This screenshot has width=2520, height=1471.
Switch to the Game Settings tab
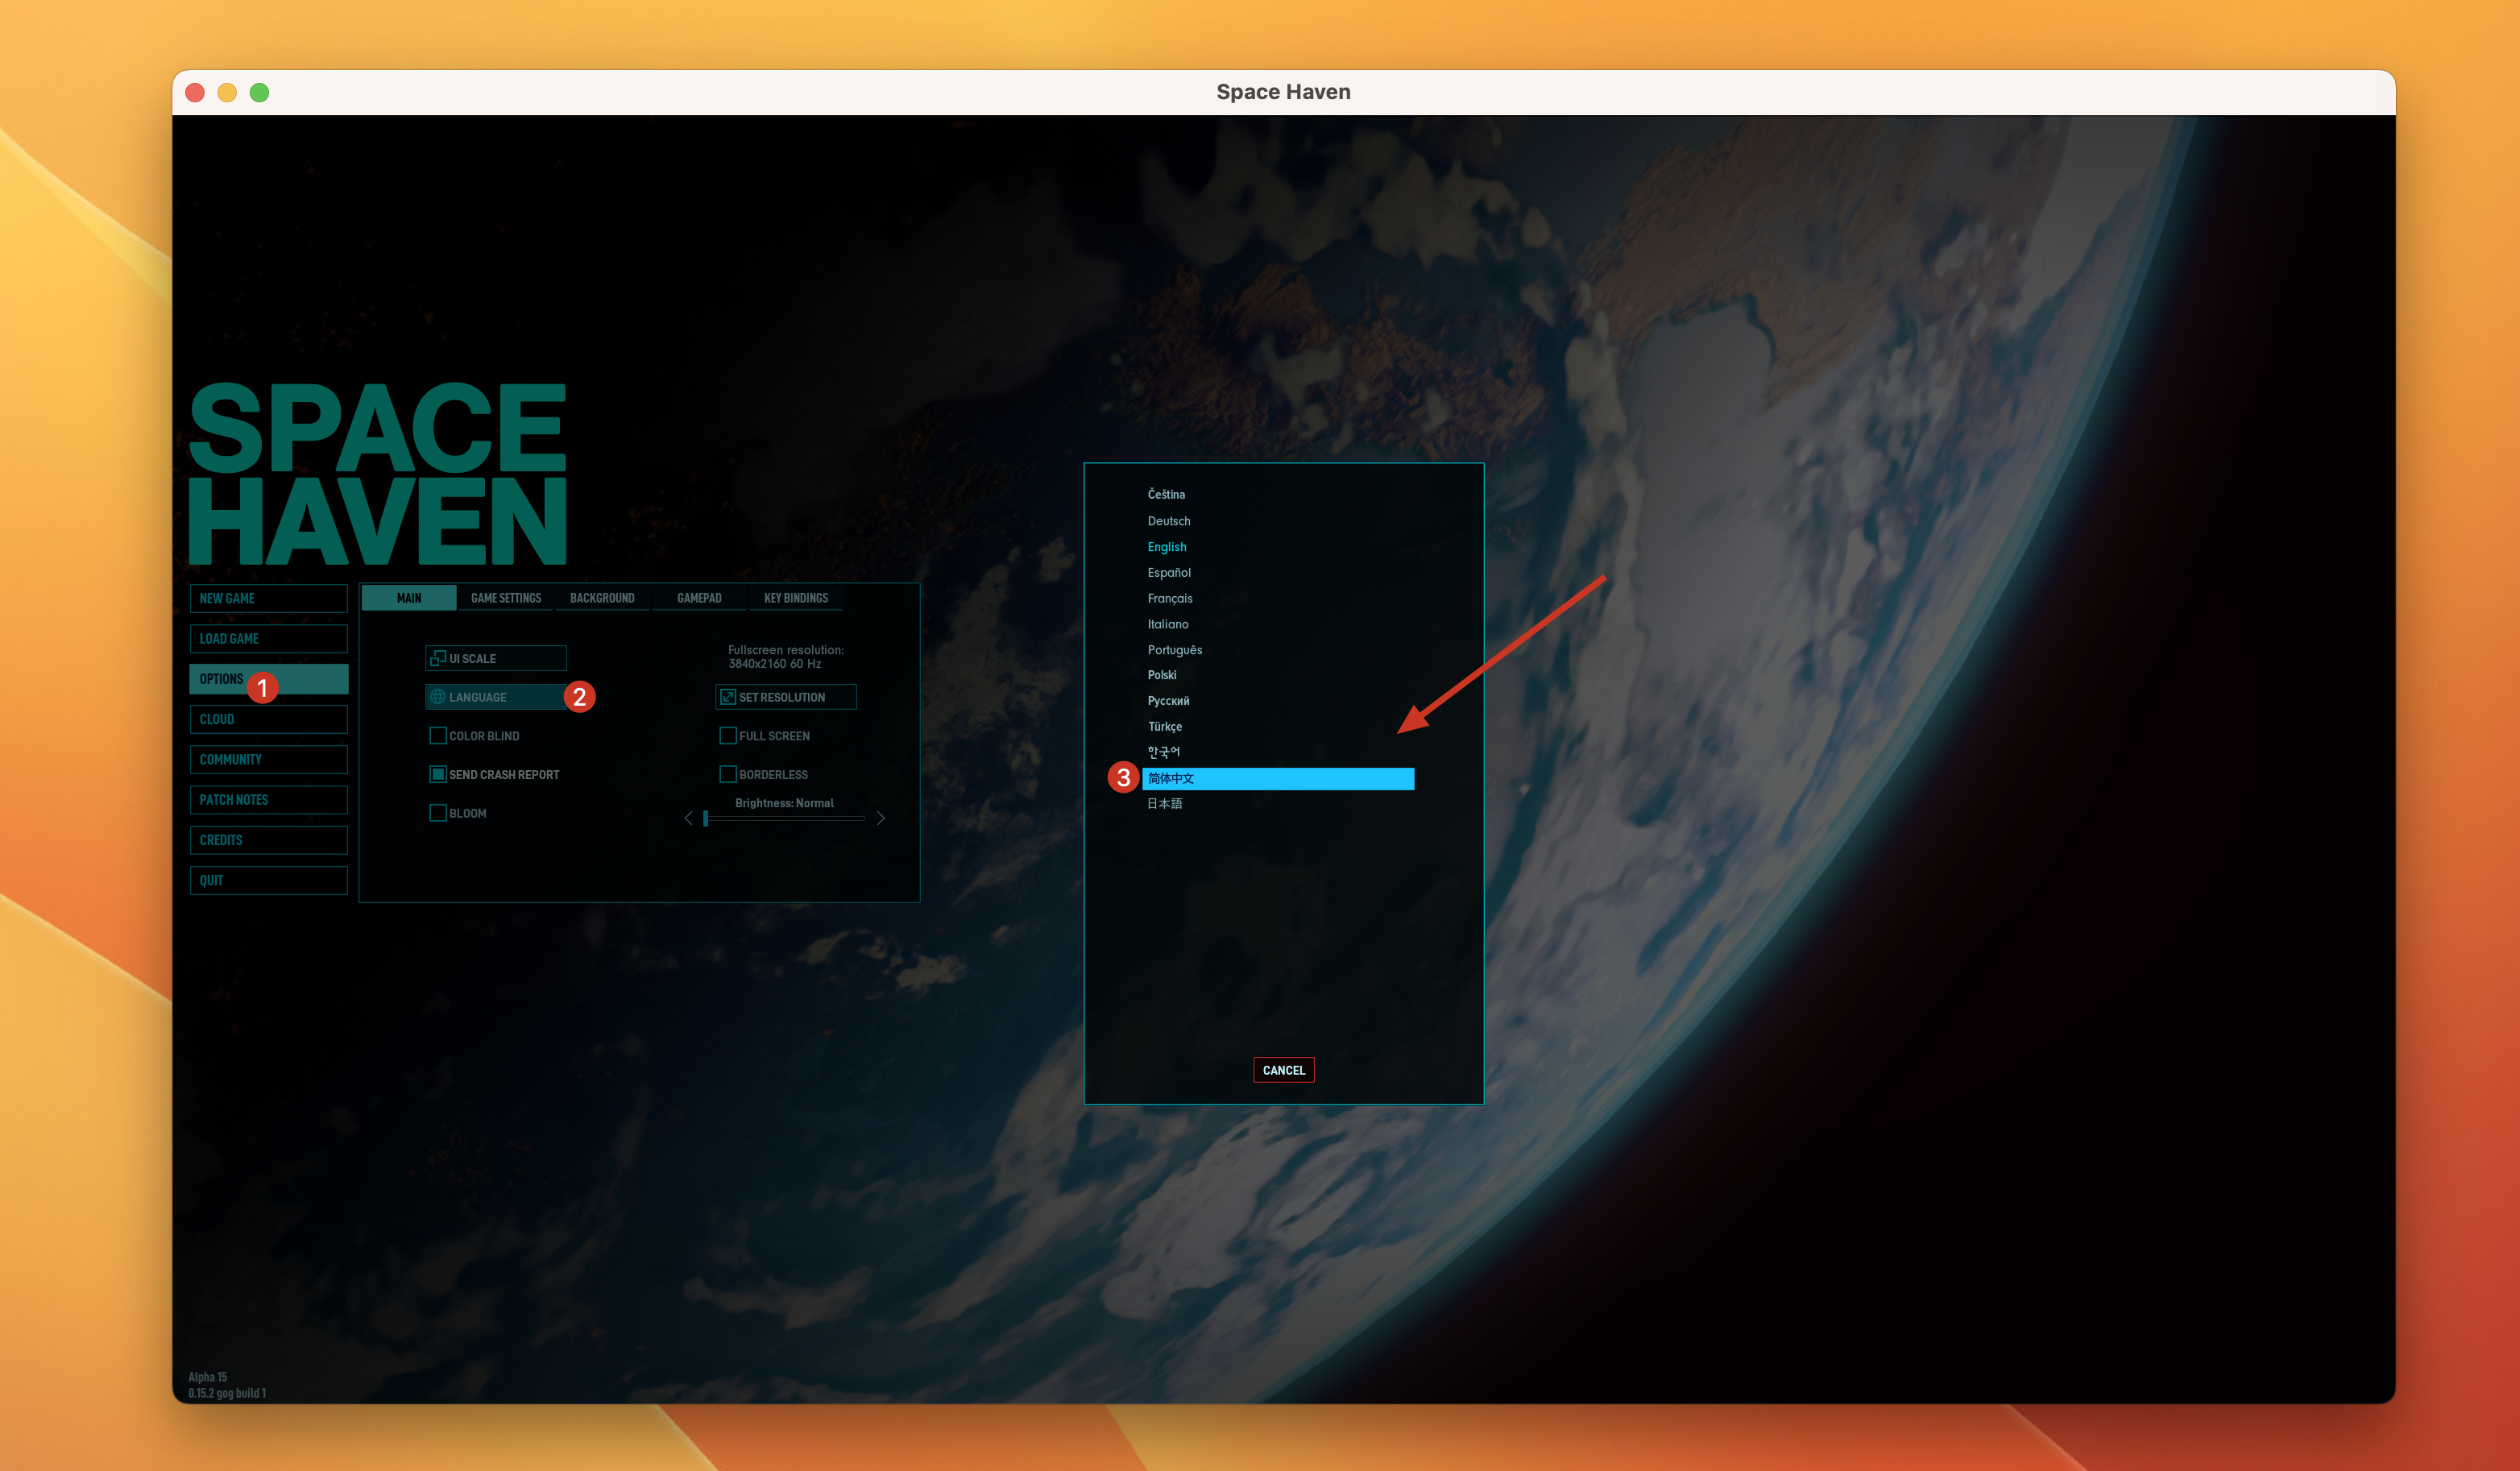506,598
